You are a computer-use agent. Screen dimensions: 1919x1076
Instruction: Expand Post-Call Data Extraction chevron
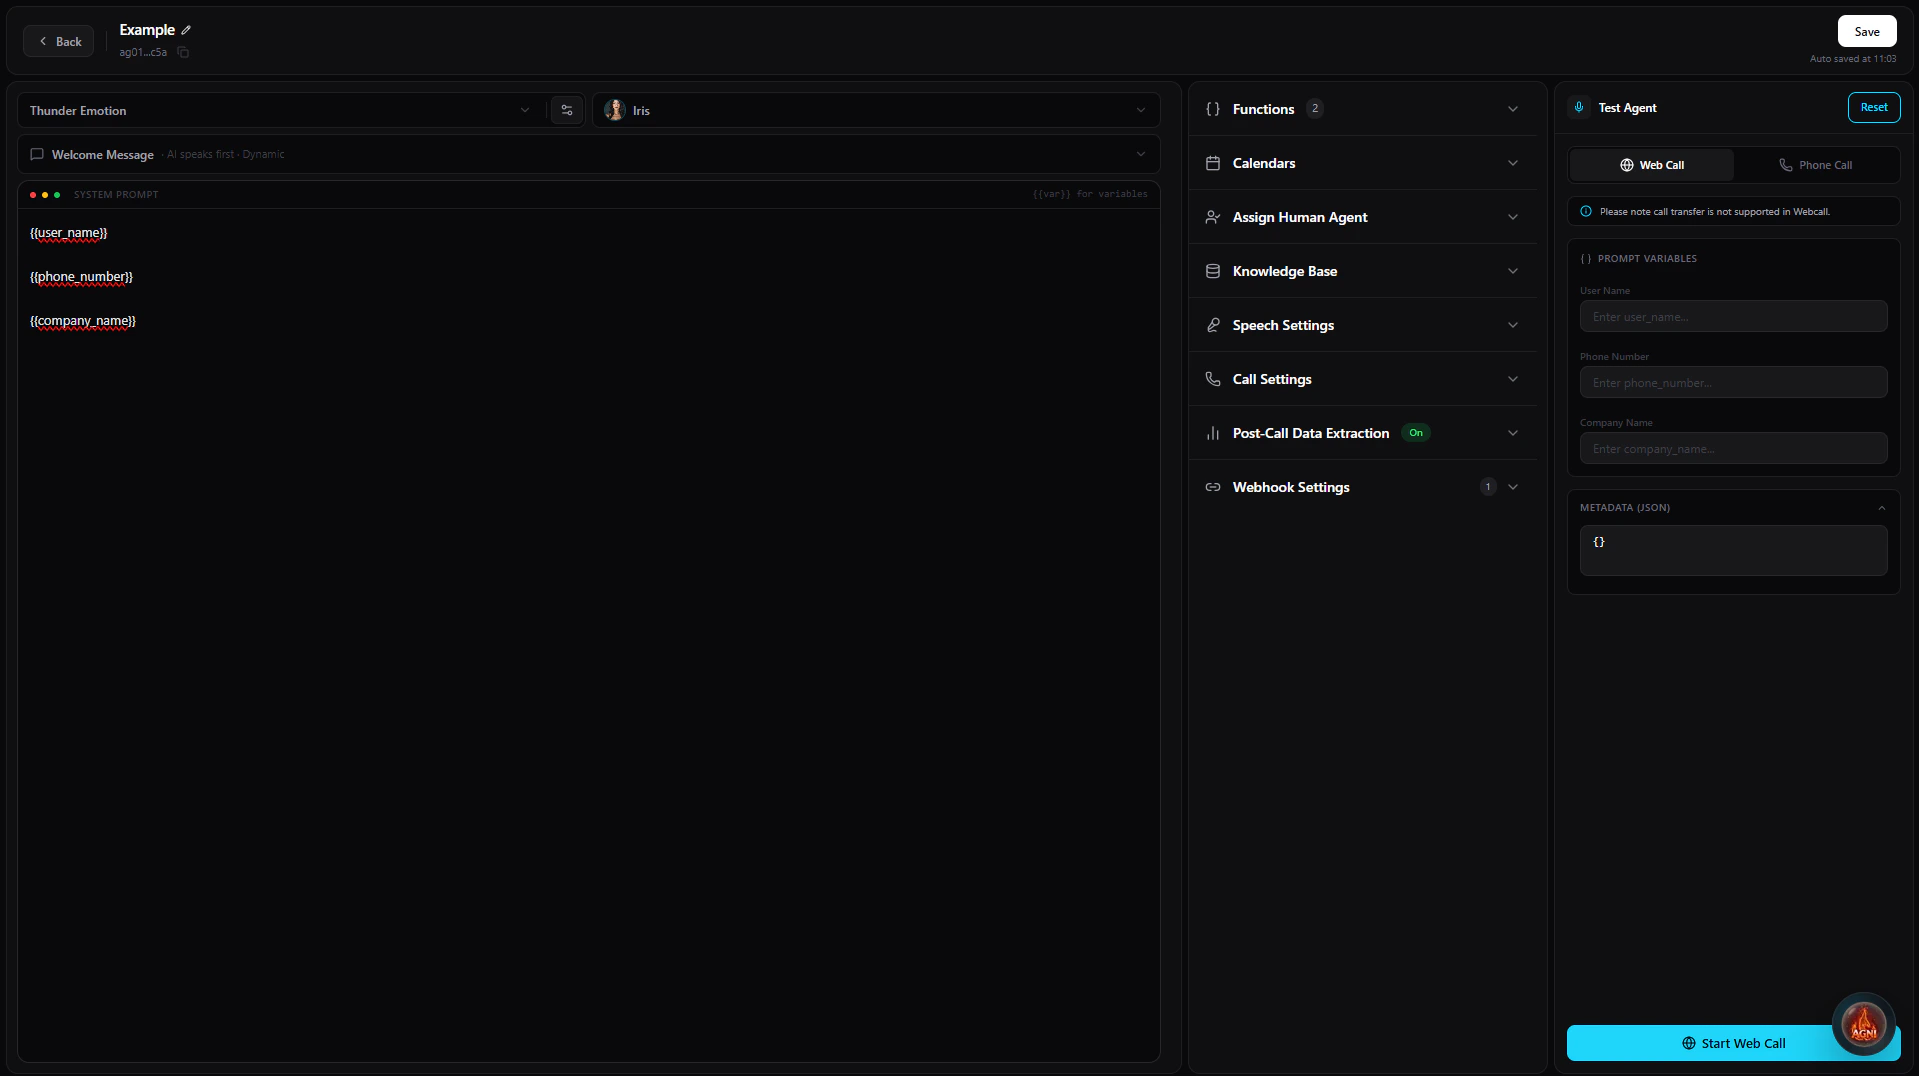1513,433
